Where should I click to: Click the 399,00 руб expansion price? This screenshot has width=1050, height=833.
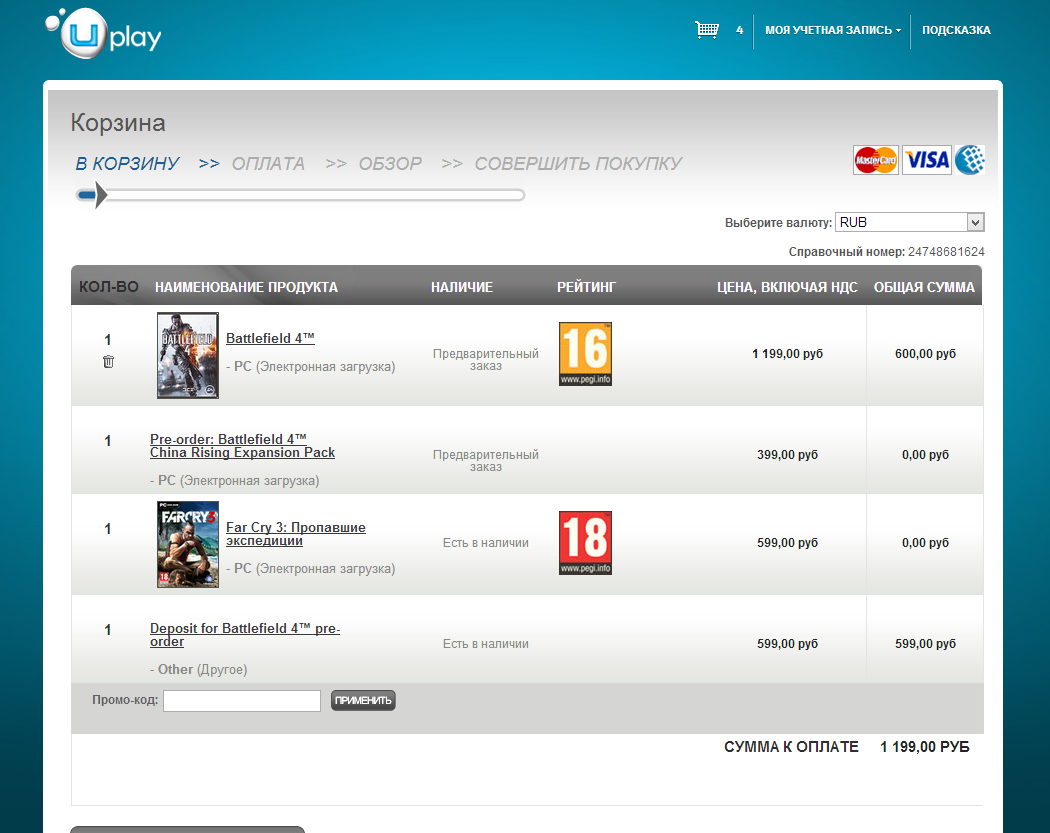(x=788, y=455)
